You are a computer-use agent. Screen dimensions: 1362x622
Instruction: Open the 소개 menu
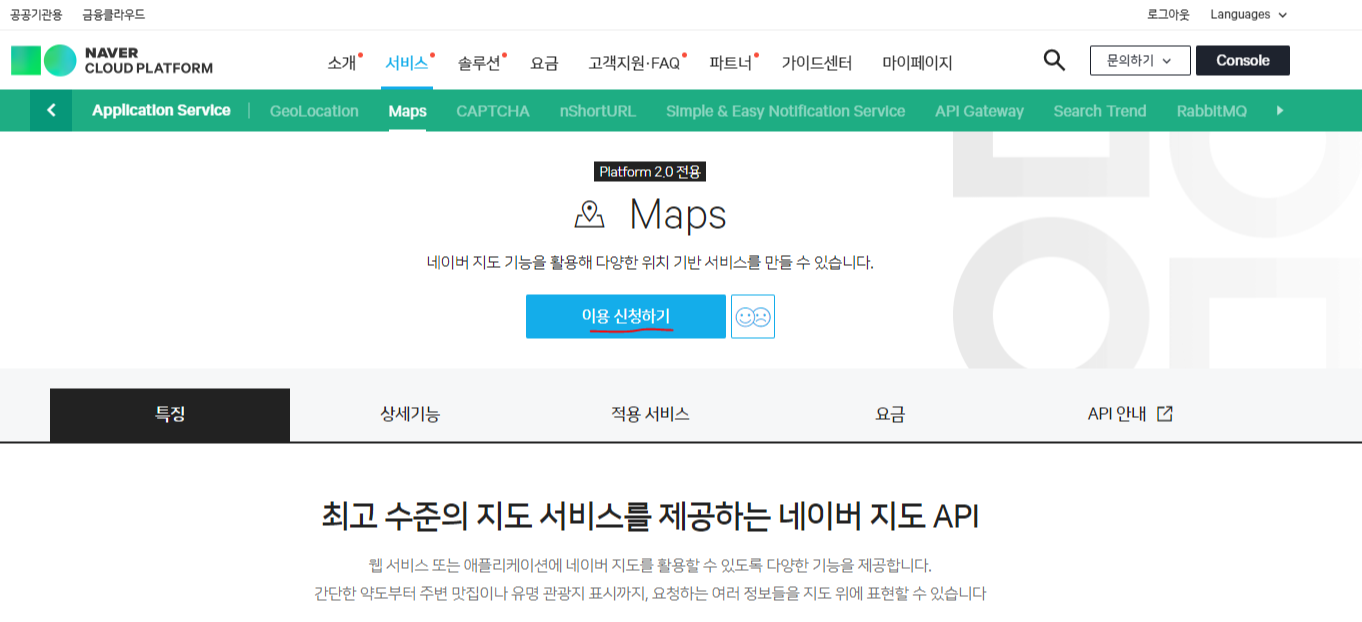(342, 62)
